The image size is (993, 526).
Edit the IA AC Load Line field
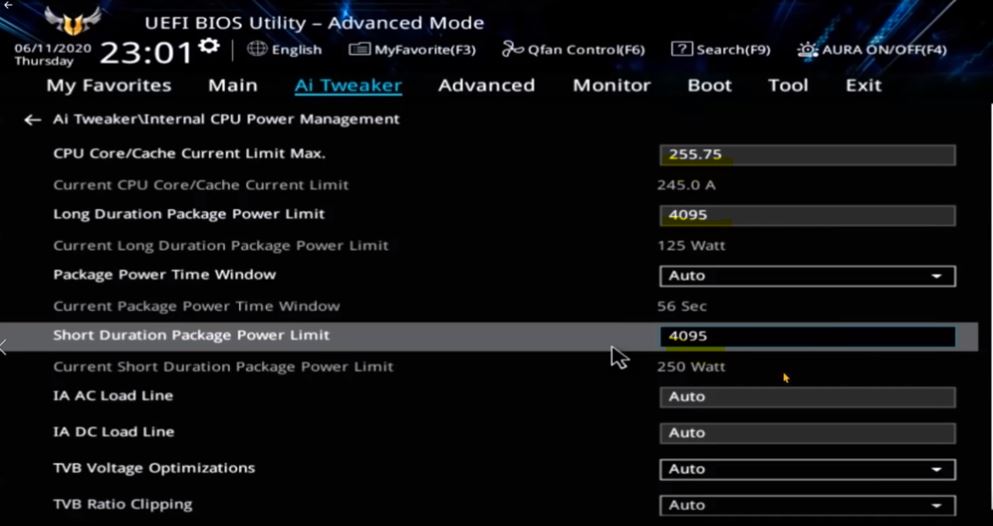pos(807,397)
